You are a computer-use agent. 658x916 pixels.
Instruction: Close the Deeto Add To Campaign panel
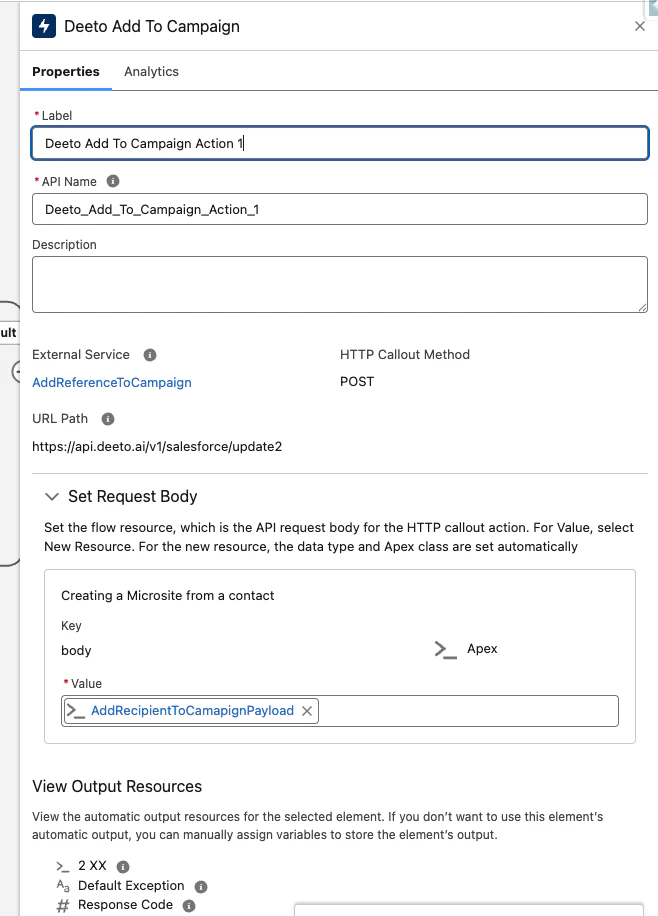640,26
